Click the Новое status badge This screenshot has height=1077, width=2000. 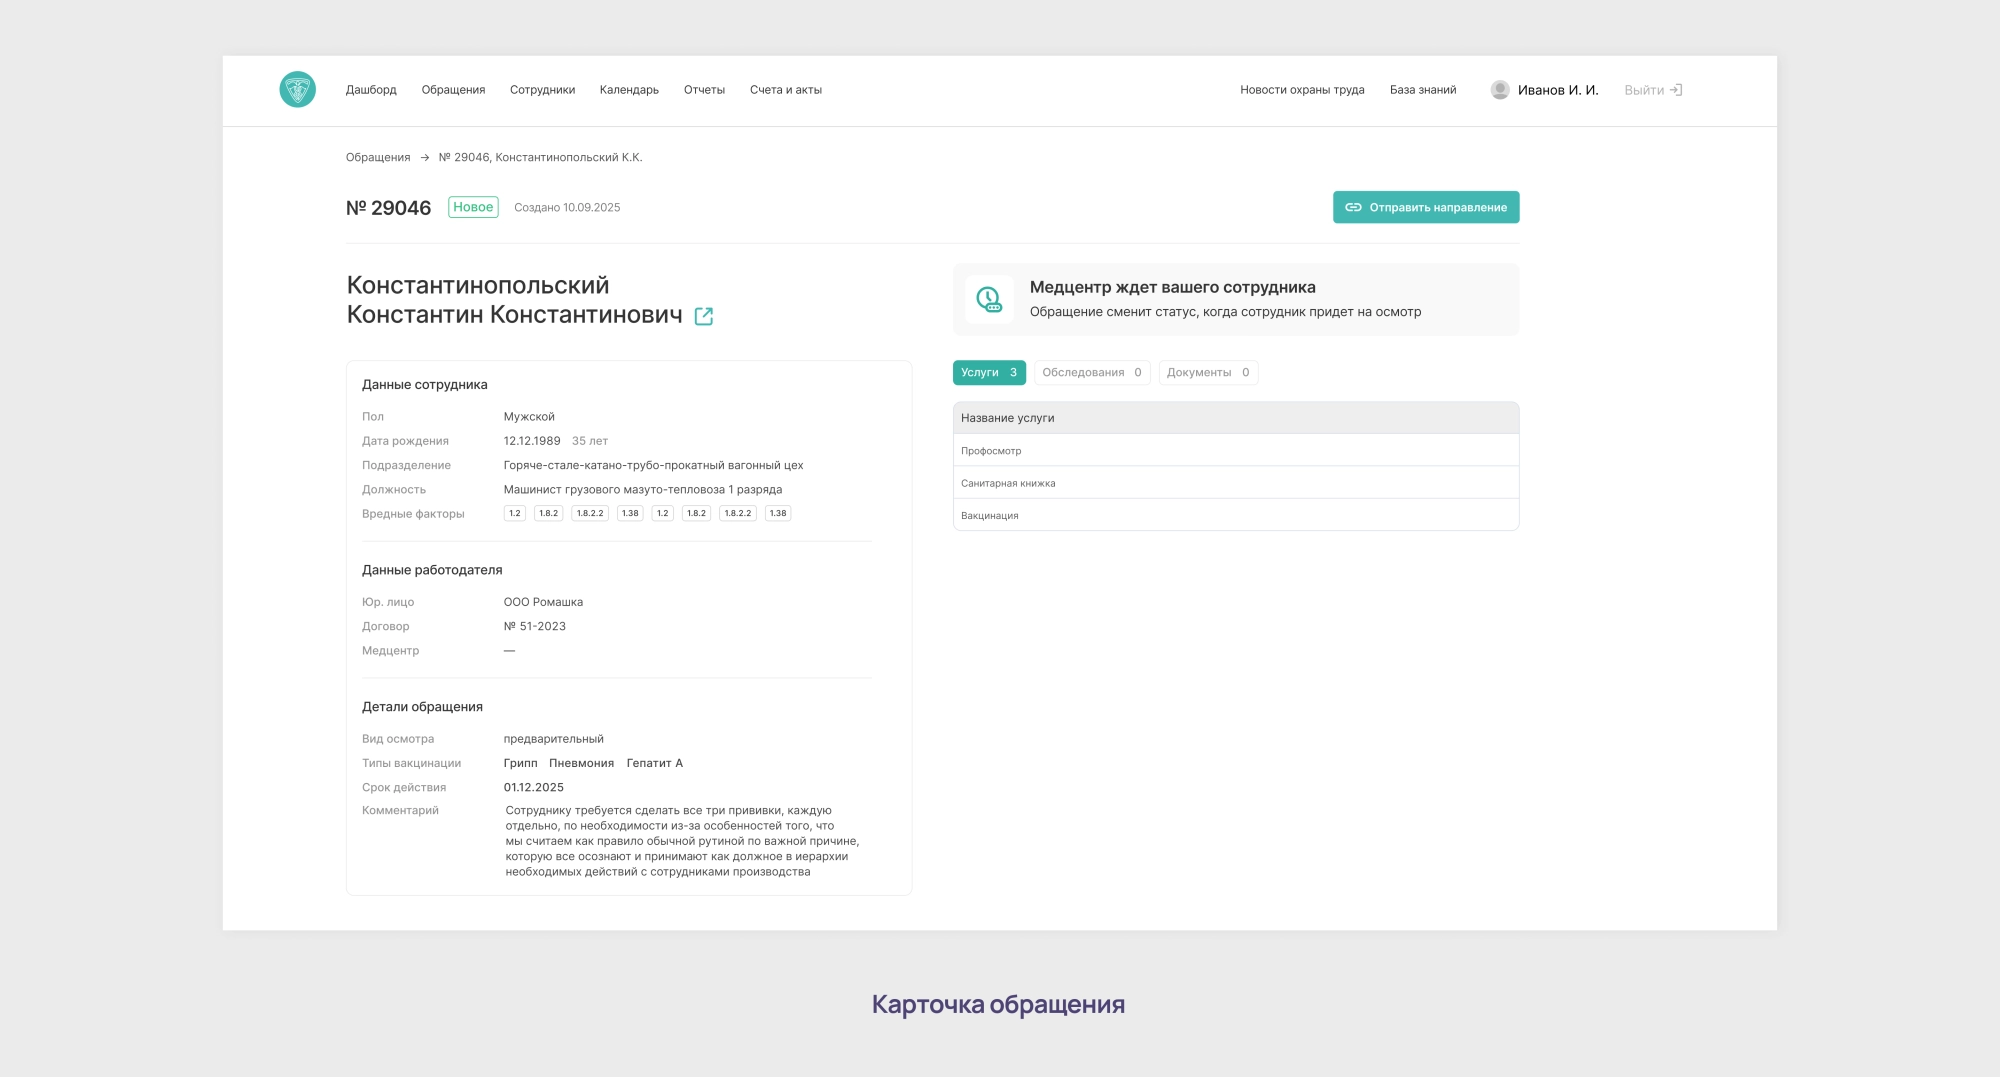[473, 206]
